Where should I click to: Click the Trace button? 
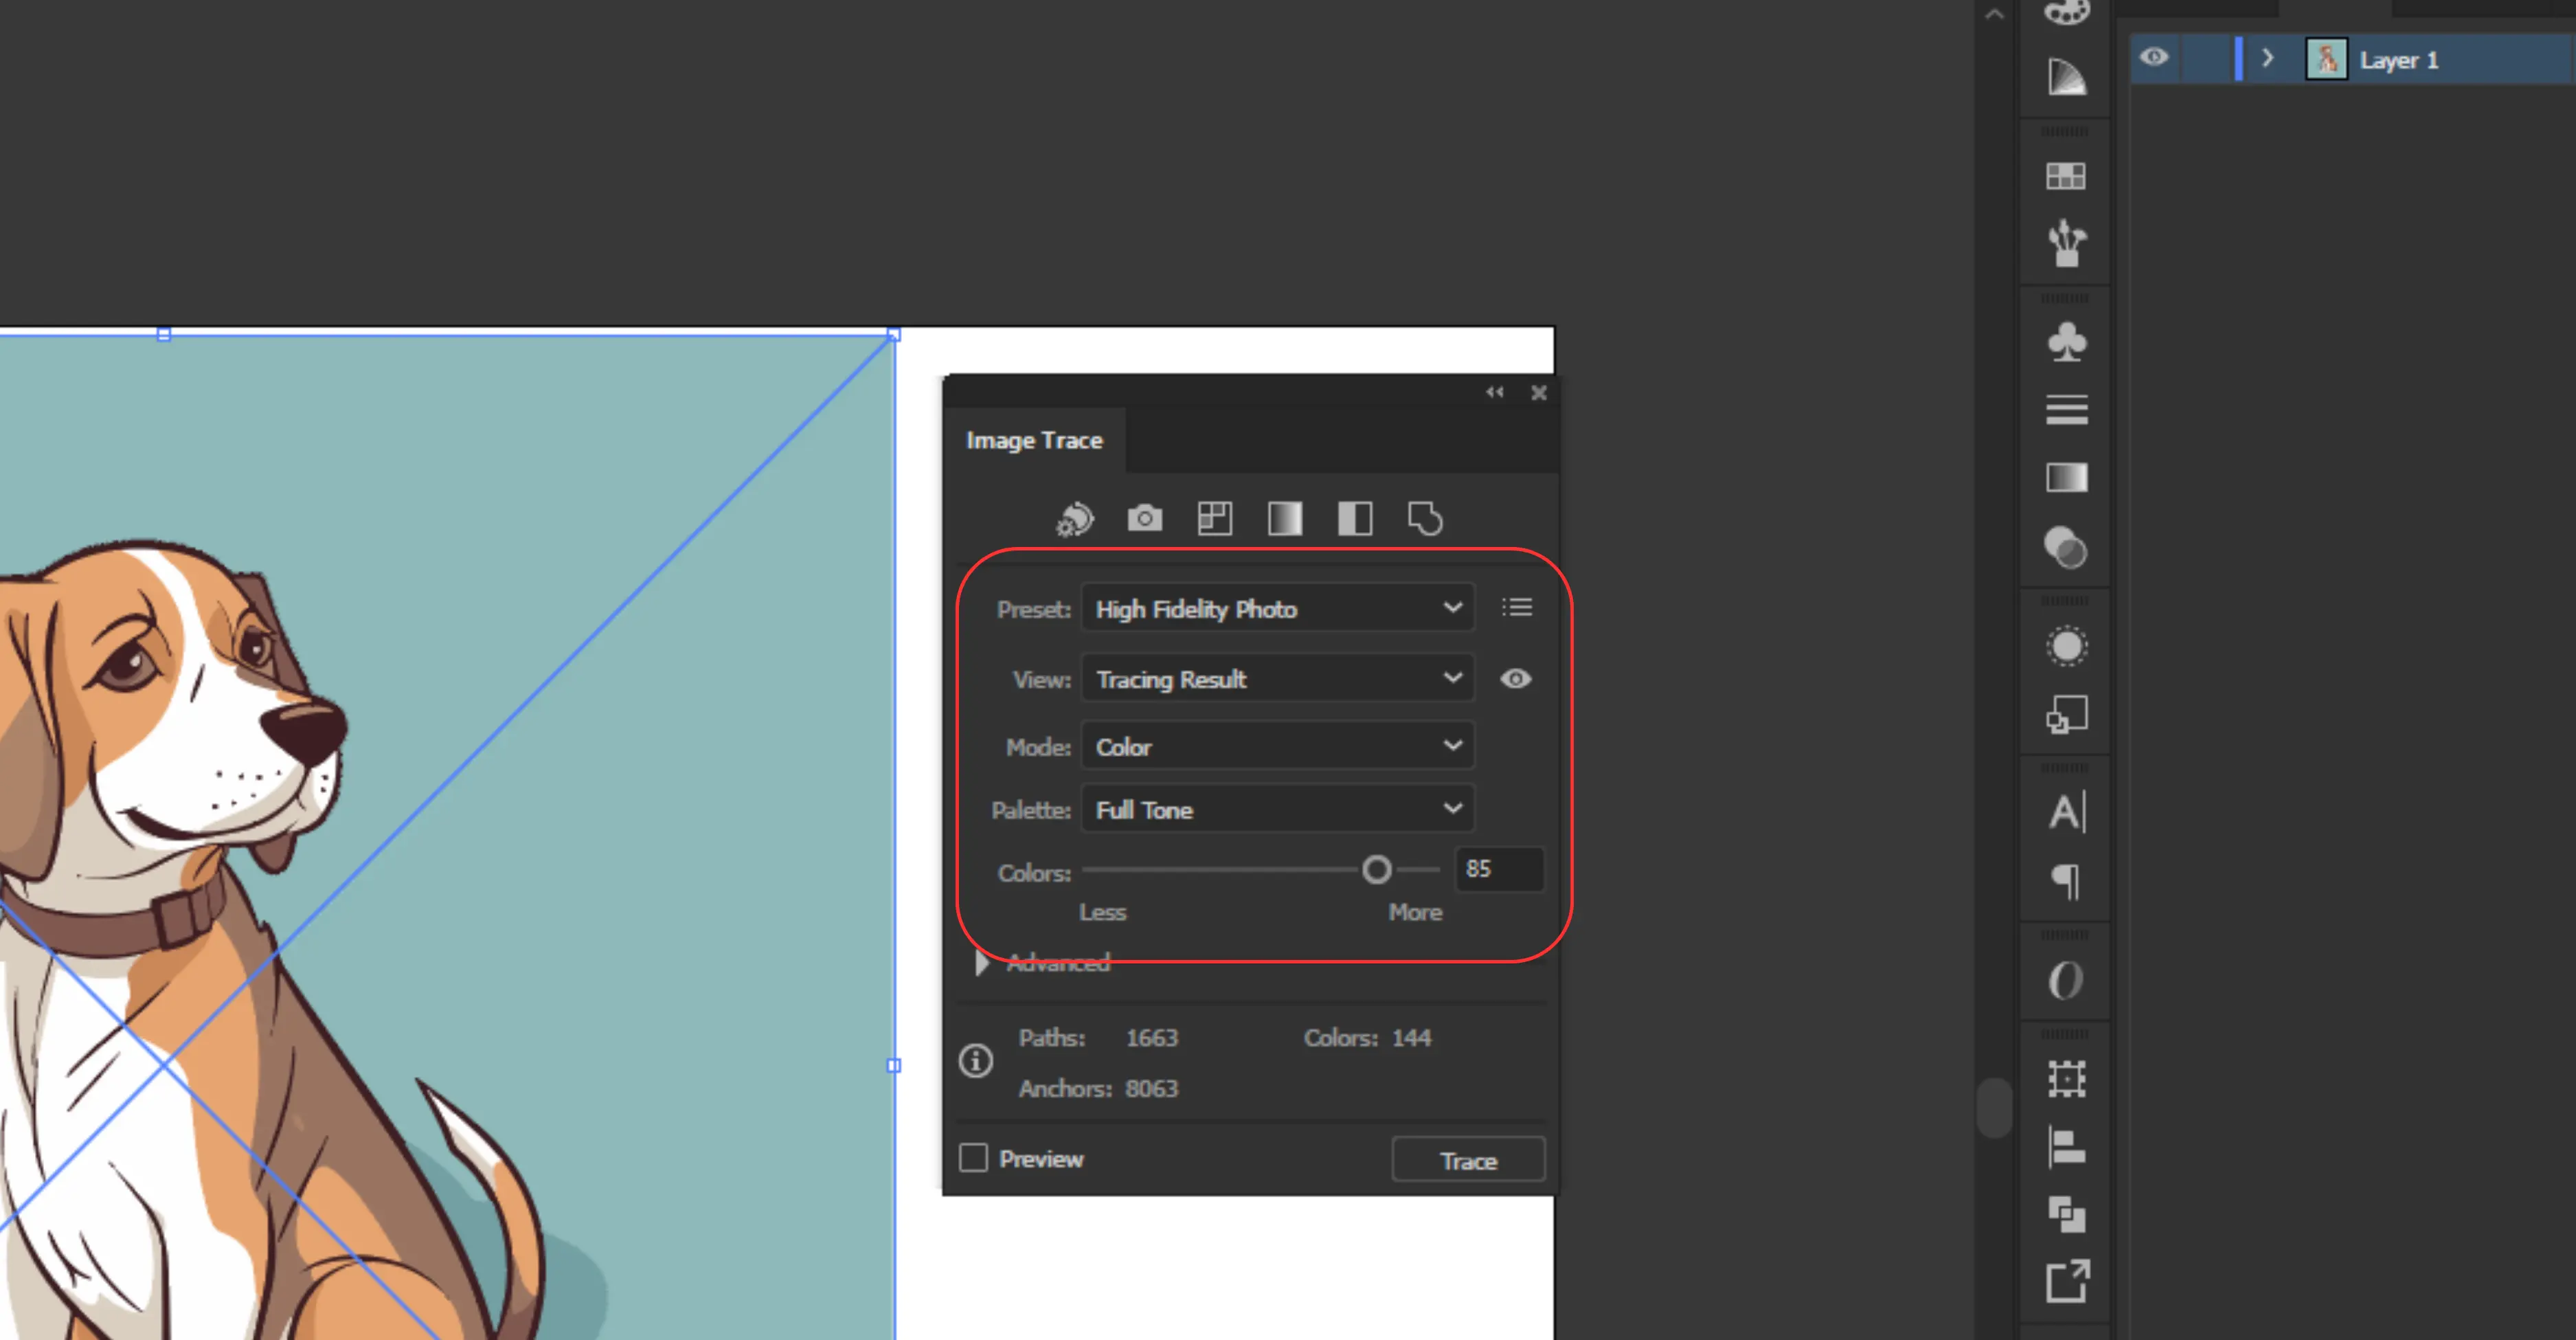click(x=1468, y=1160)
